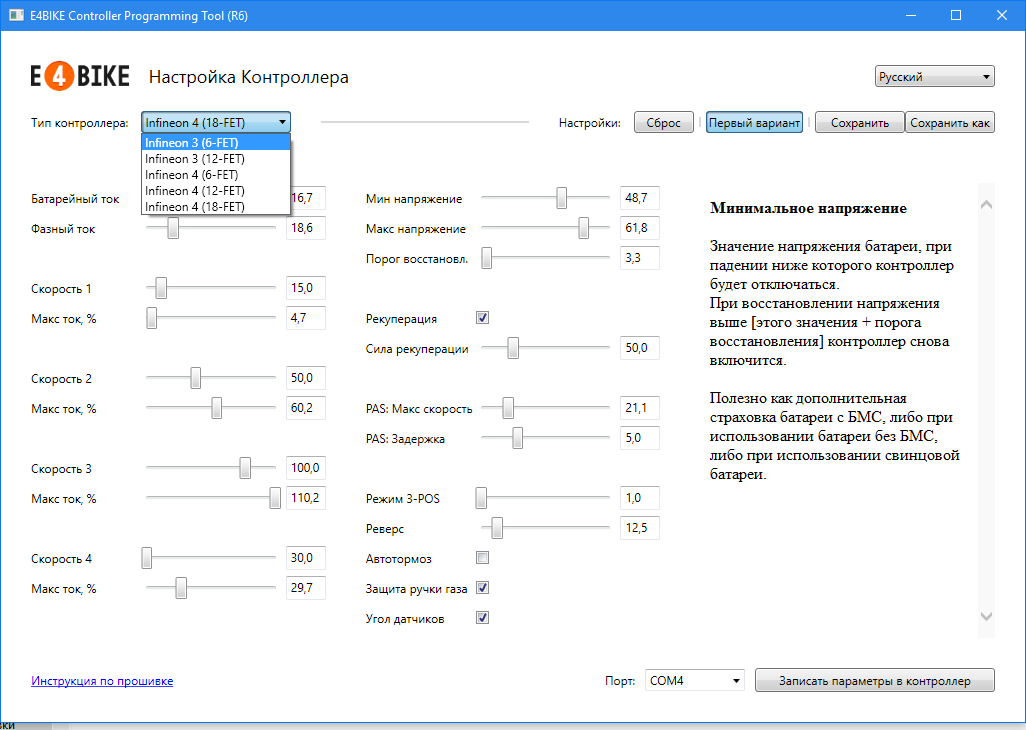Click the Режим 3-POS slider thumb
The image size is (1026, 730).
(482, 498)
